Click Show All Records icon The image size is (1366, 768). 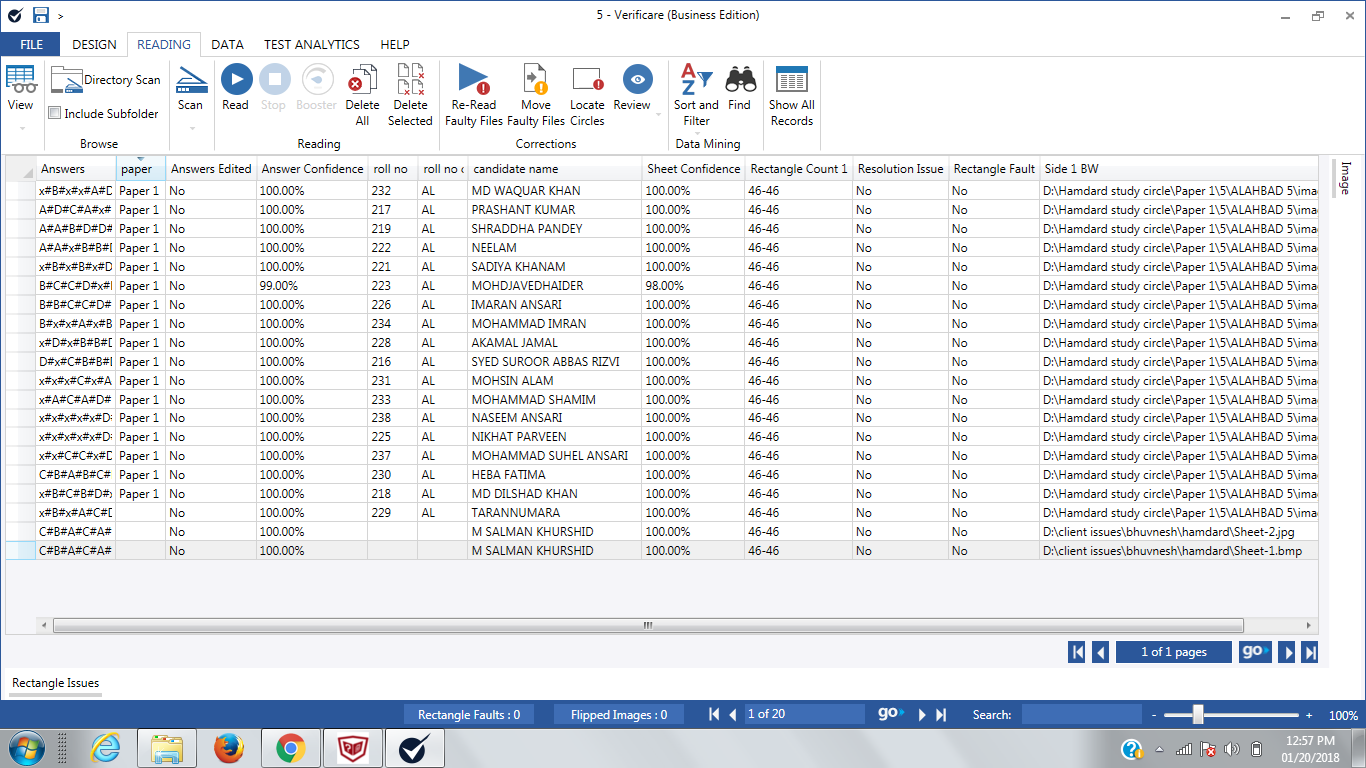click(x=792, y=80)
